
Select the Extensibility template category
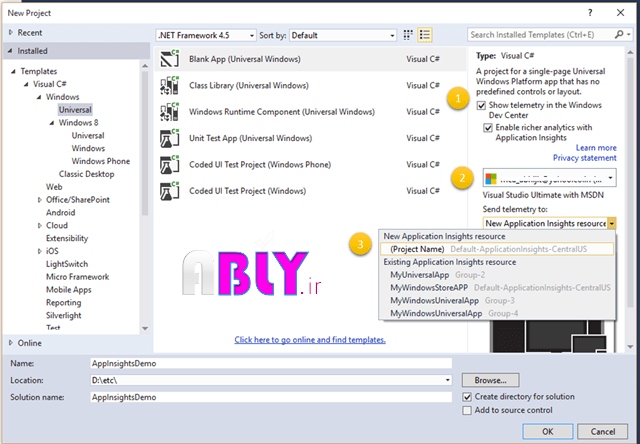(67, 238)
